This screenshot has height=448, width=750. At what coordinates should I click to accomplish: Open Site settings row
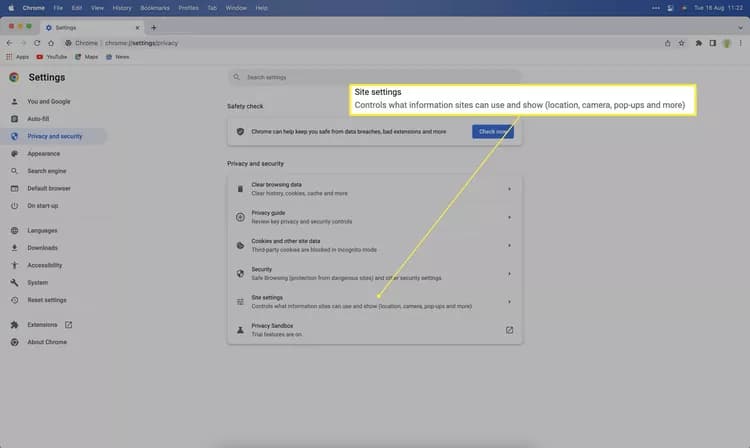(375, 302)
